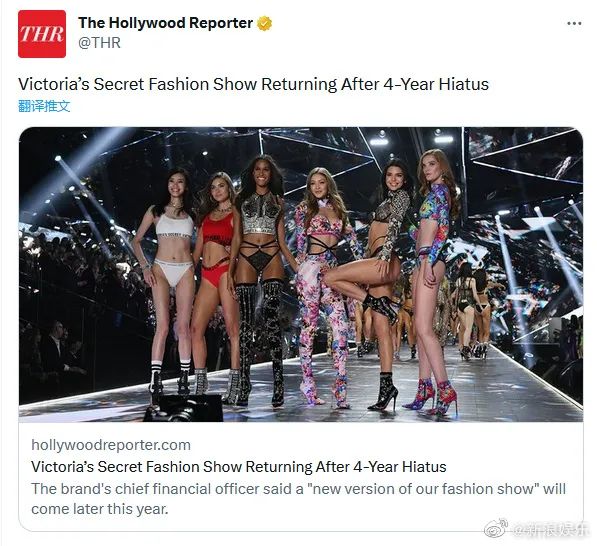
Task: Select the tweet text about Victoria's Secret
Action: (x=253, y=84)
